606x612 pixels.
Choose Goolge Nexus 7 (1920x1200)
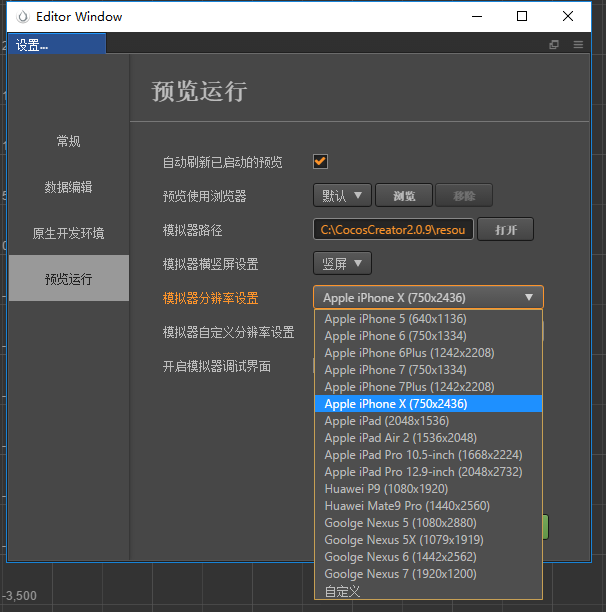coord(428,574)
